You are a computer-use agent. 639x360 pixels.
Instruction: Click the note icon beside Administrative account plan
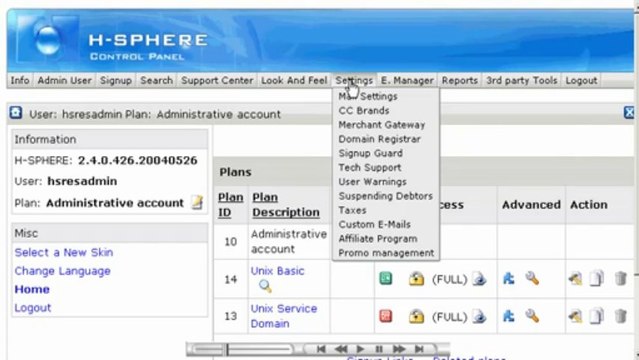pyautogui.click(x=197, y=202)
